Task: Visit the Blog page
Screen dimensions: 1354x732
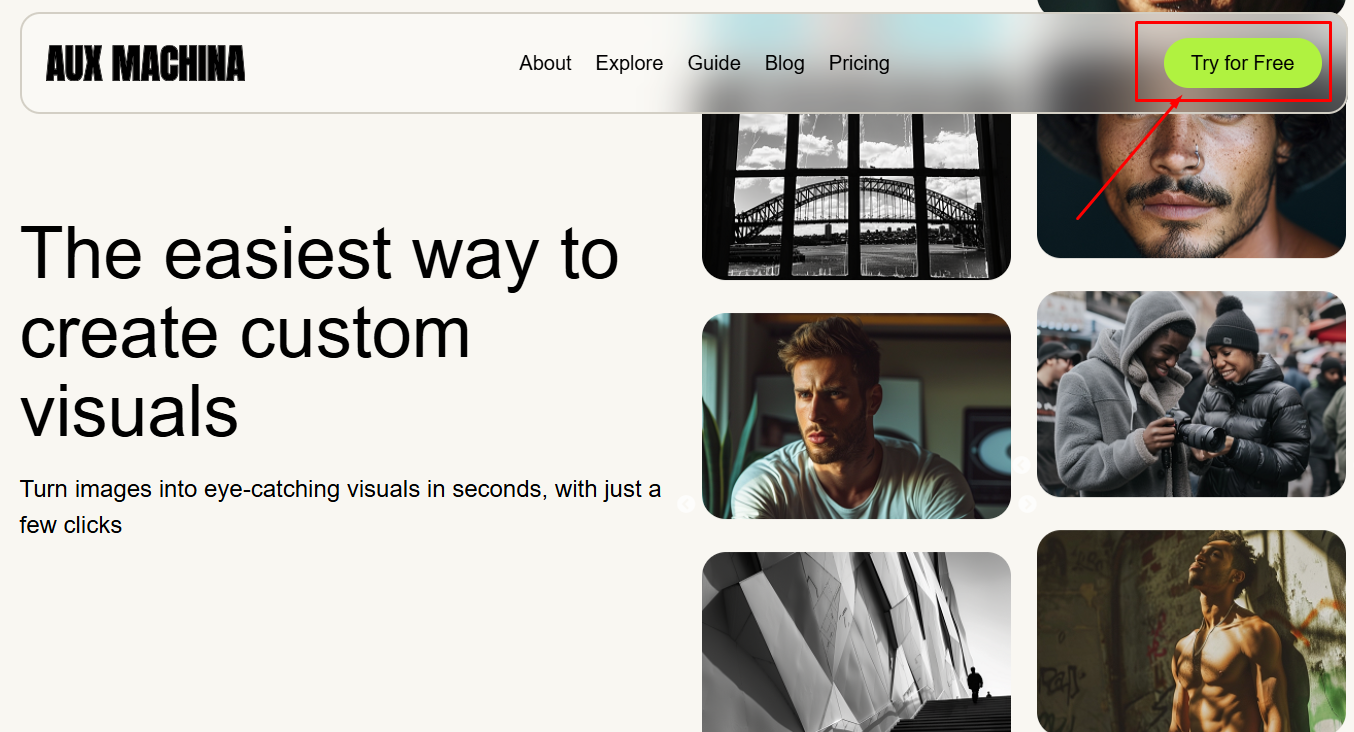Action: (x=784, y=63)
